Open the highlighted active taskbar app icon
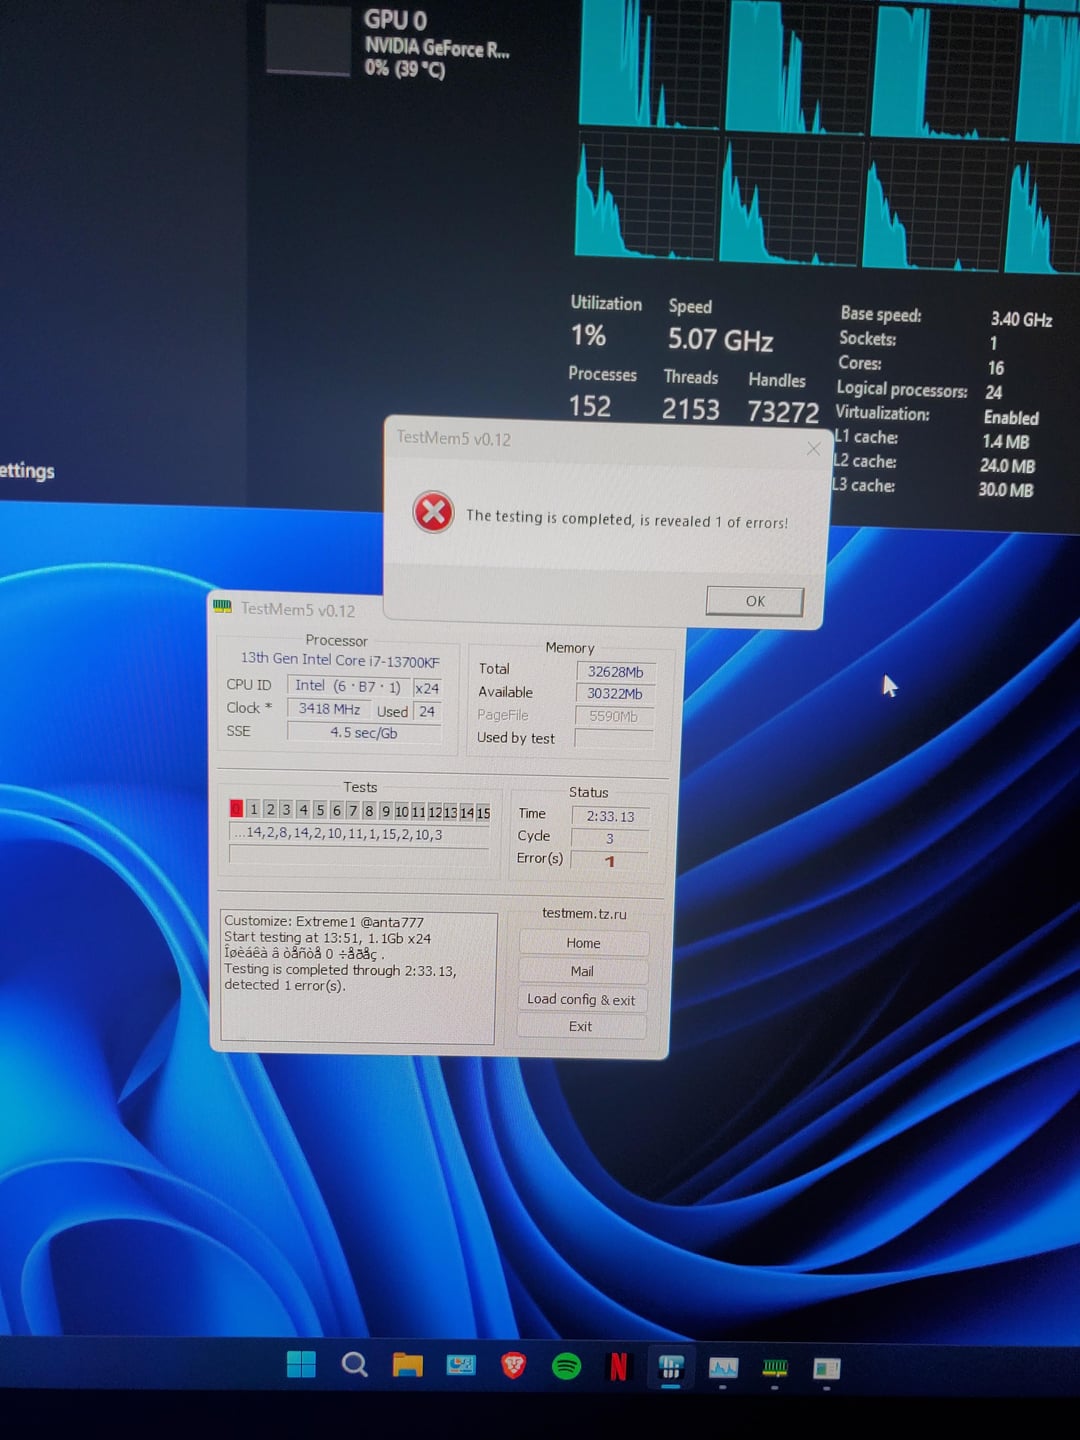Viewport: 1080px width, 1440px height. click(671, 1367)
